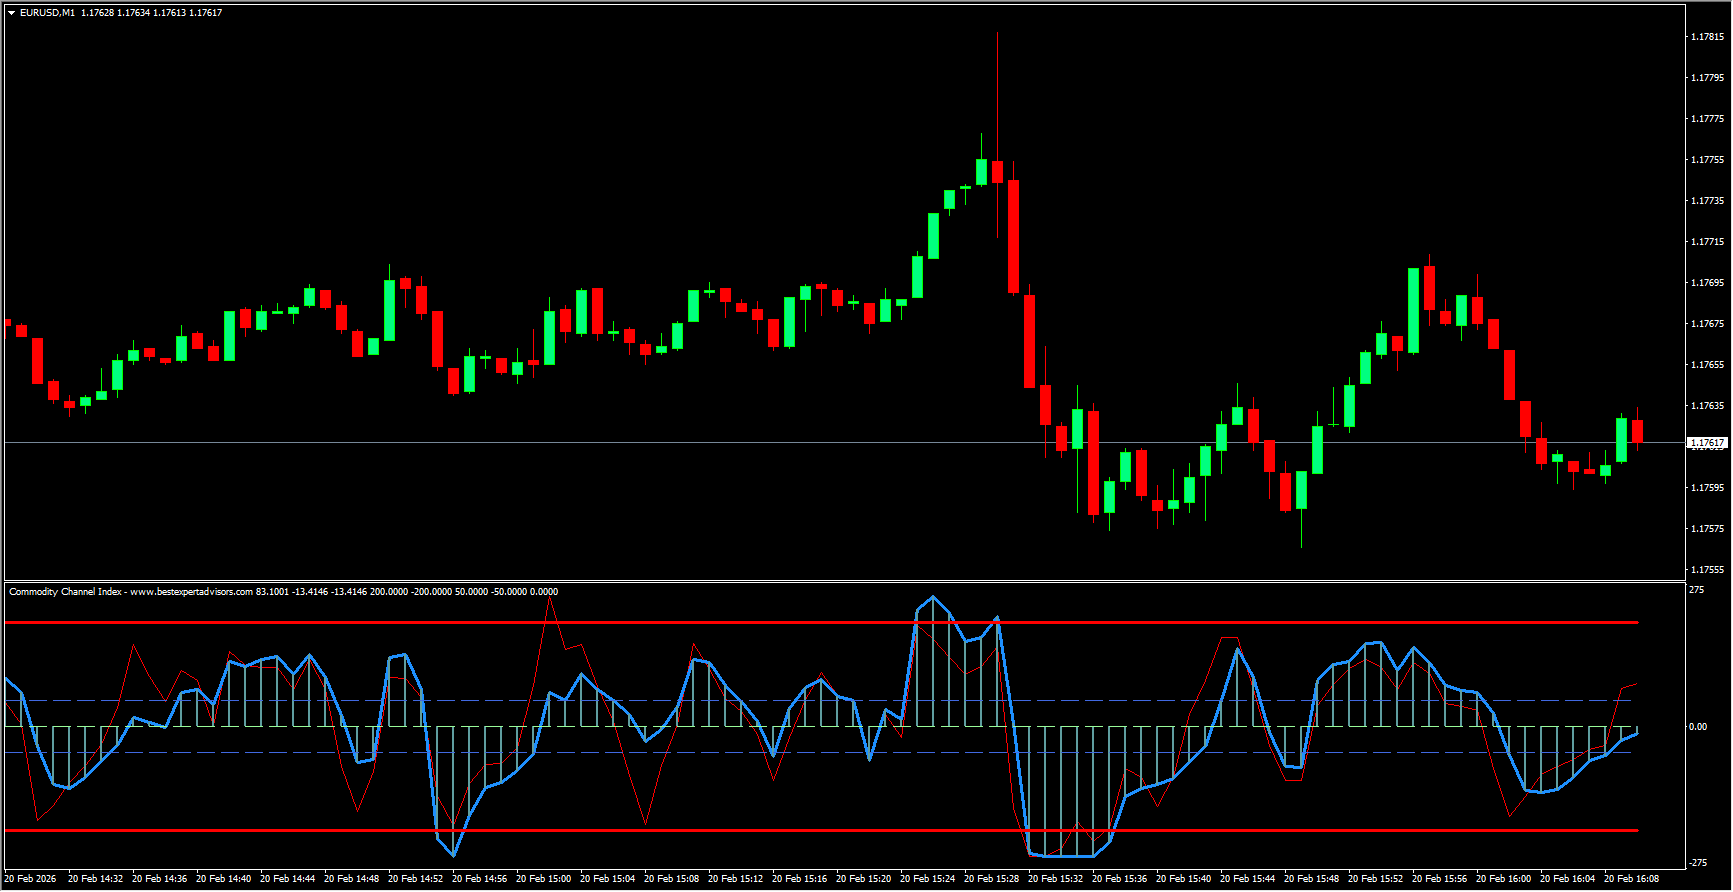
Task: Click the last red candle on the chart
Action: (1638, 431)
